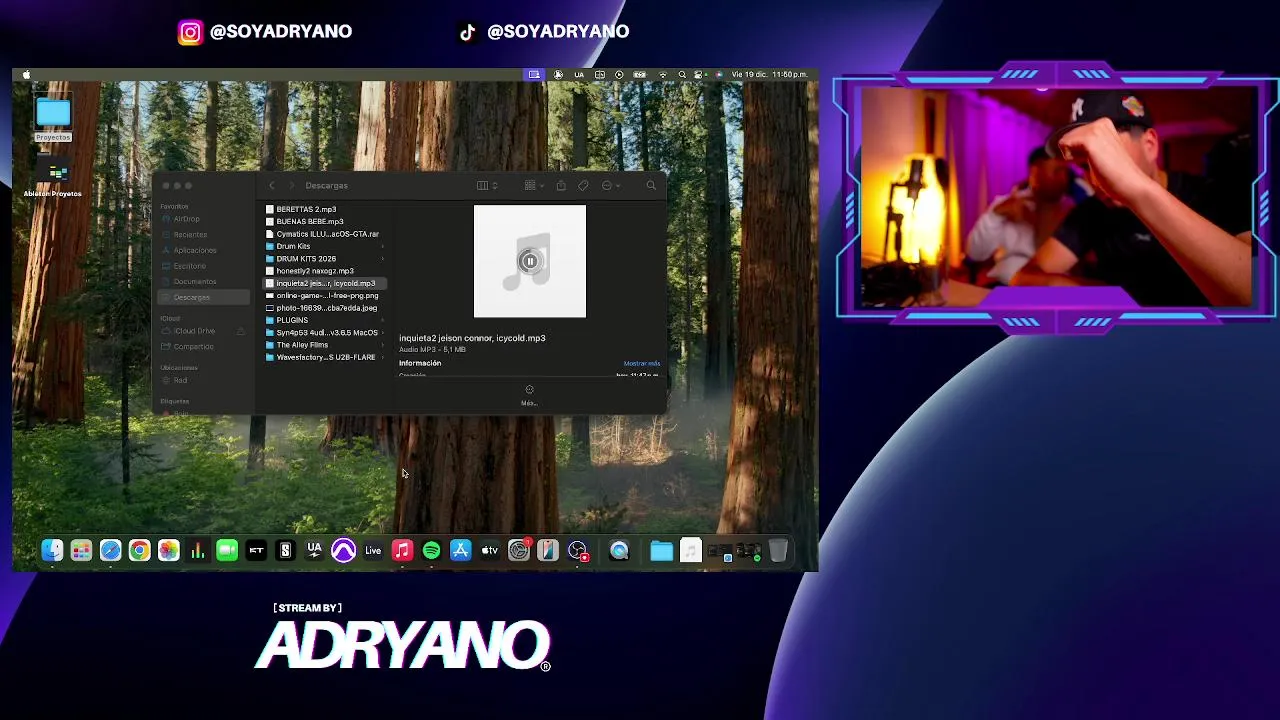The image size is (1280, 720).
Task: Open the action ellipsis menu in Finder
Action: click(x=610, y=185)
